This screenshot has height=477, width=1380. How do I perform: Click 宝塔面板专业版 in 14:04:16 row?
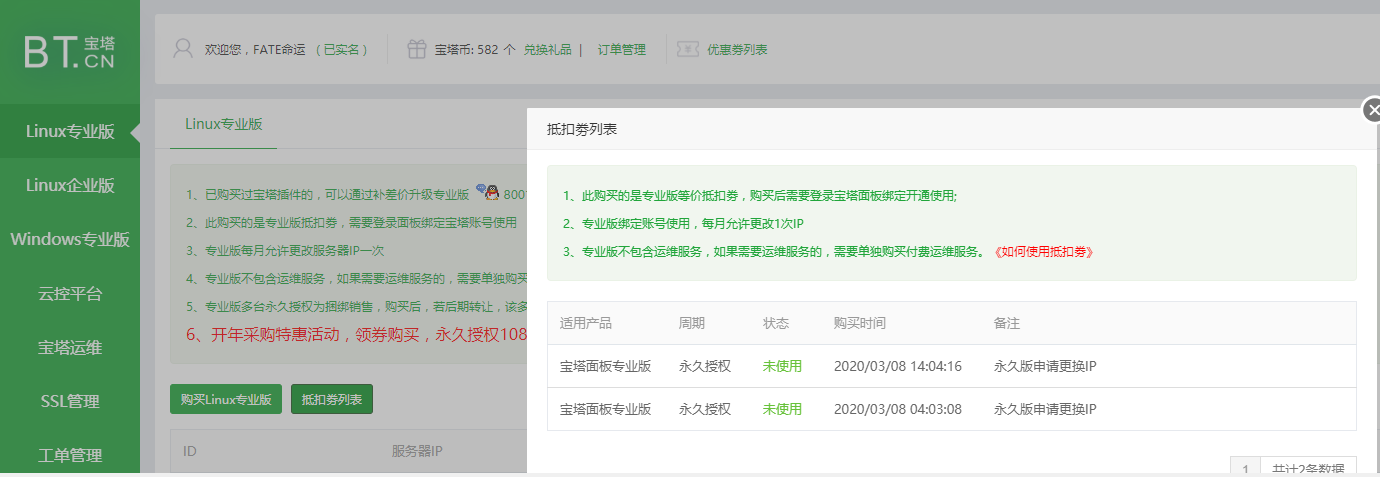click(x=606, y=366)
